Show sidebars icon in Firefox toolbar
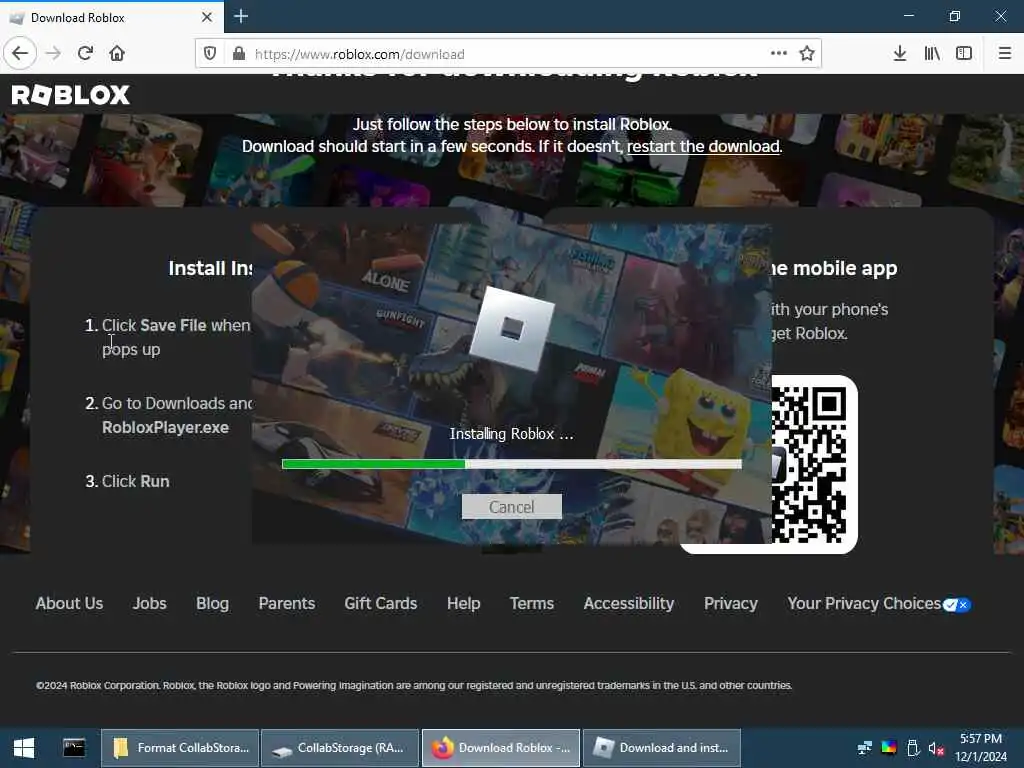The image size is (1024, 768). (x=964, y=54)
